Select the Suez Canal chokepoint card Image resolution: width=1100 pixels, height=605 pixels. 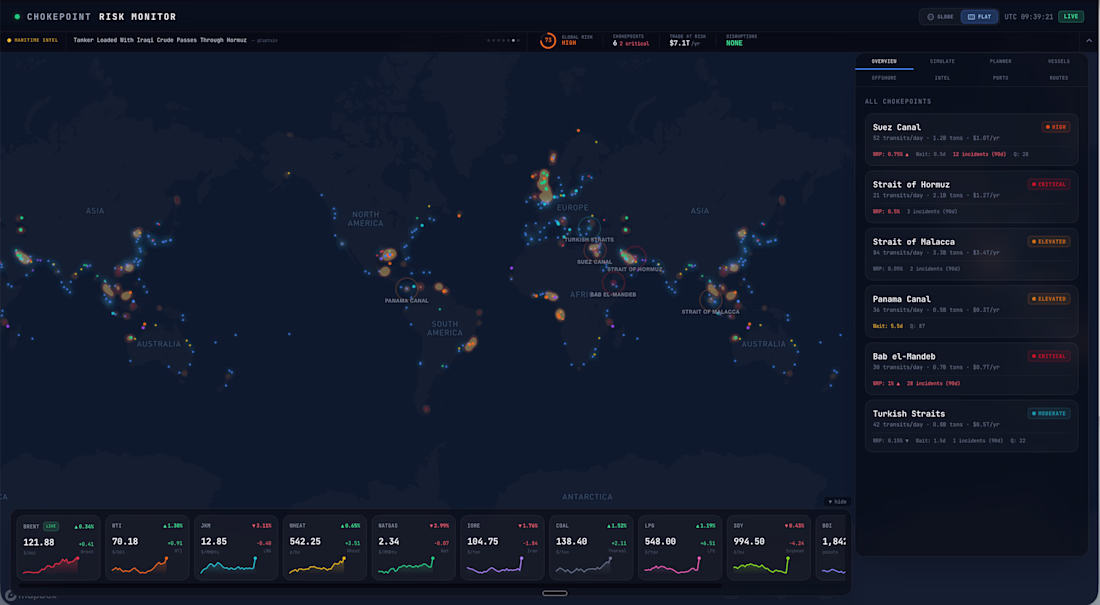click(971, 140)
